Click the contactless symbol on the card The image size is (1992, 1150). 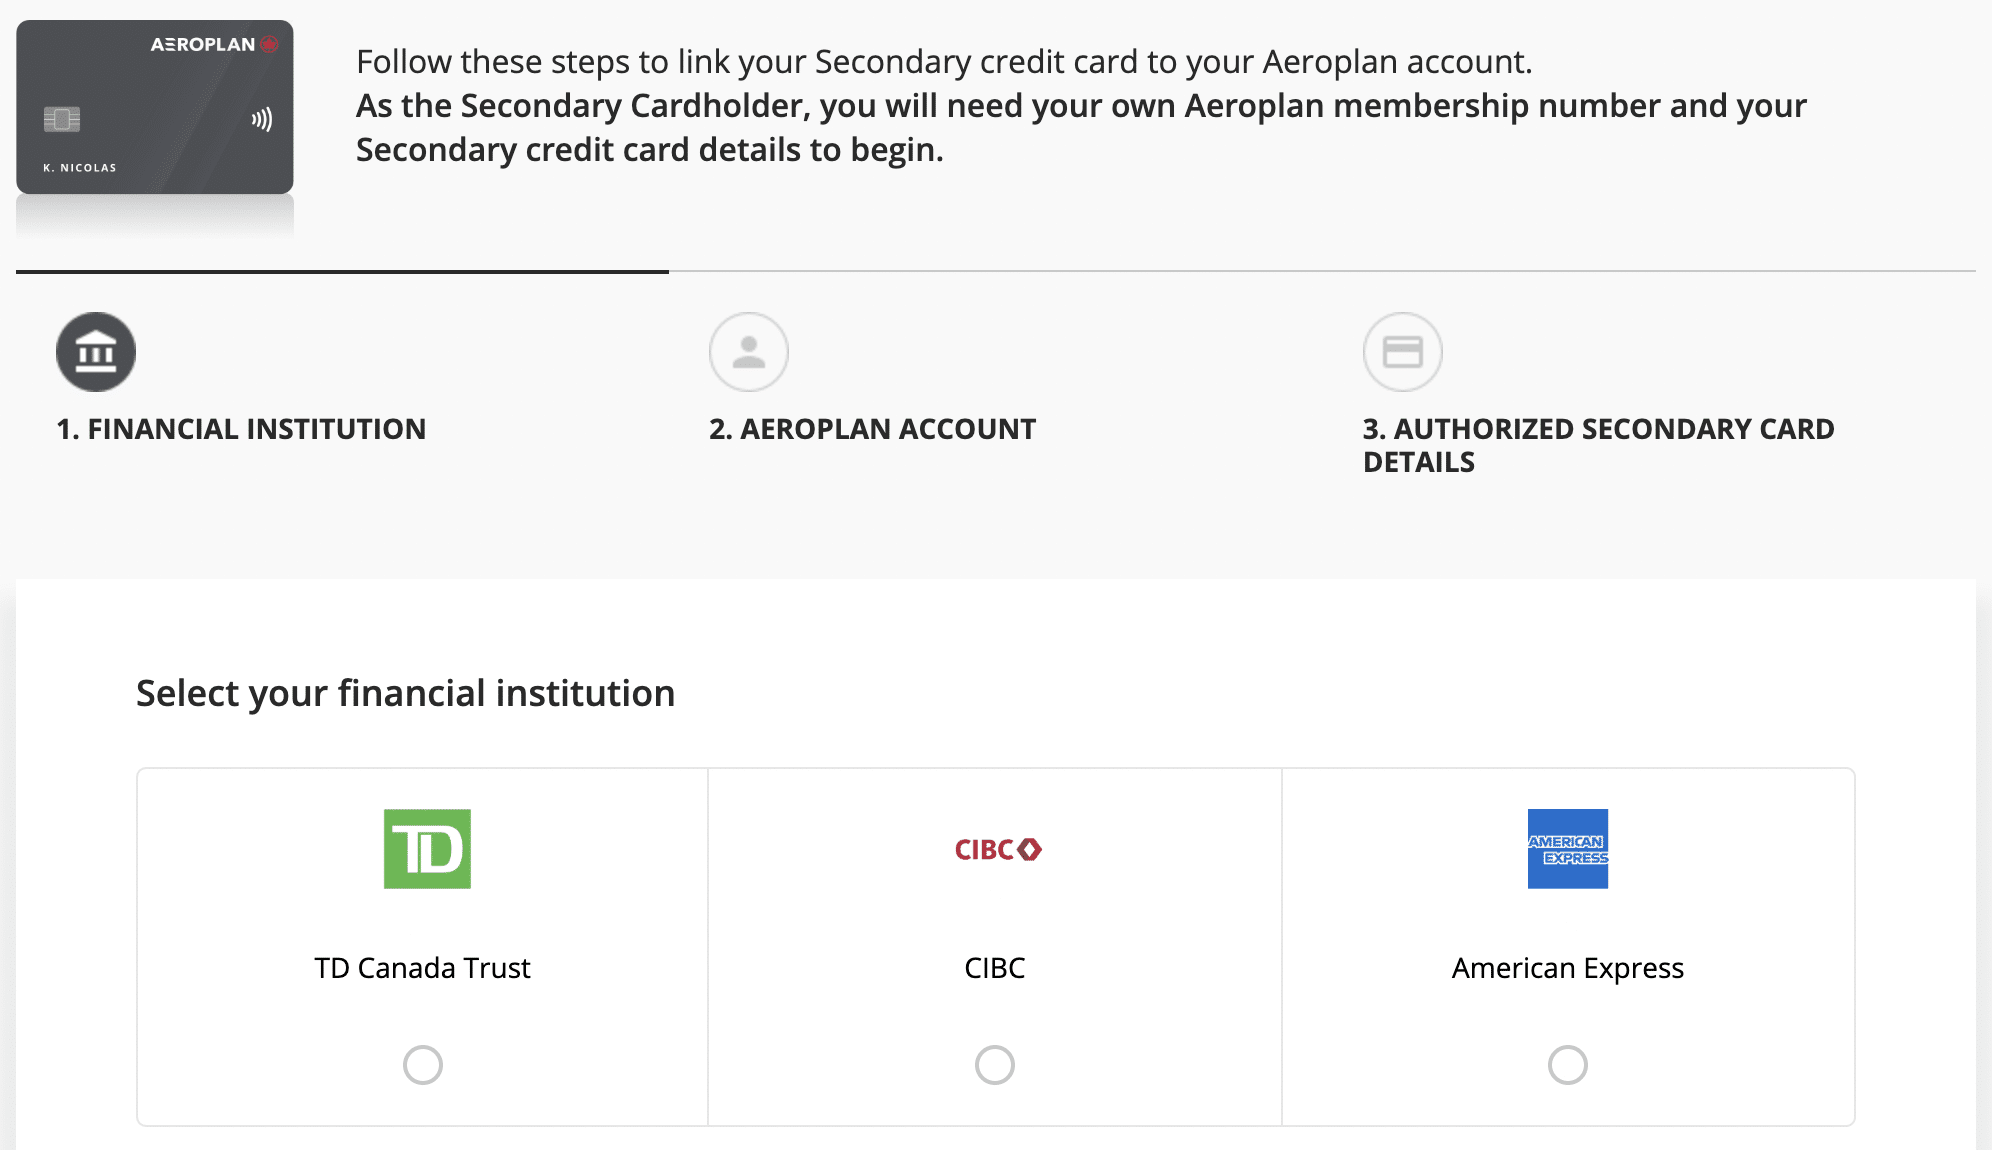coord(262,120)
